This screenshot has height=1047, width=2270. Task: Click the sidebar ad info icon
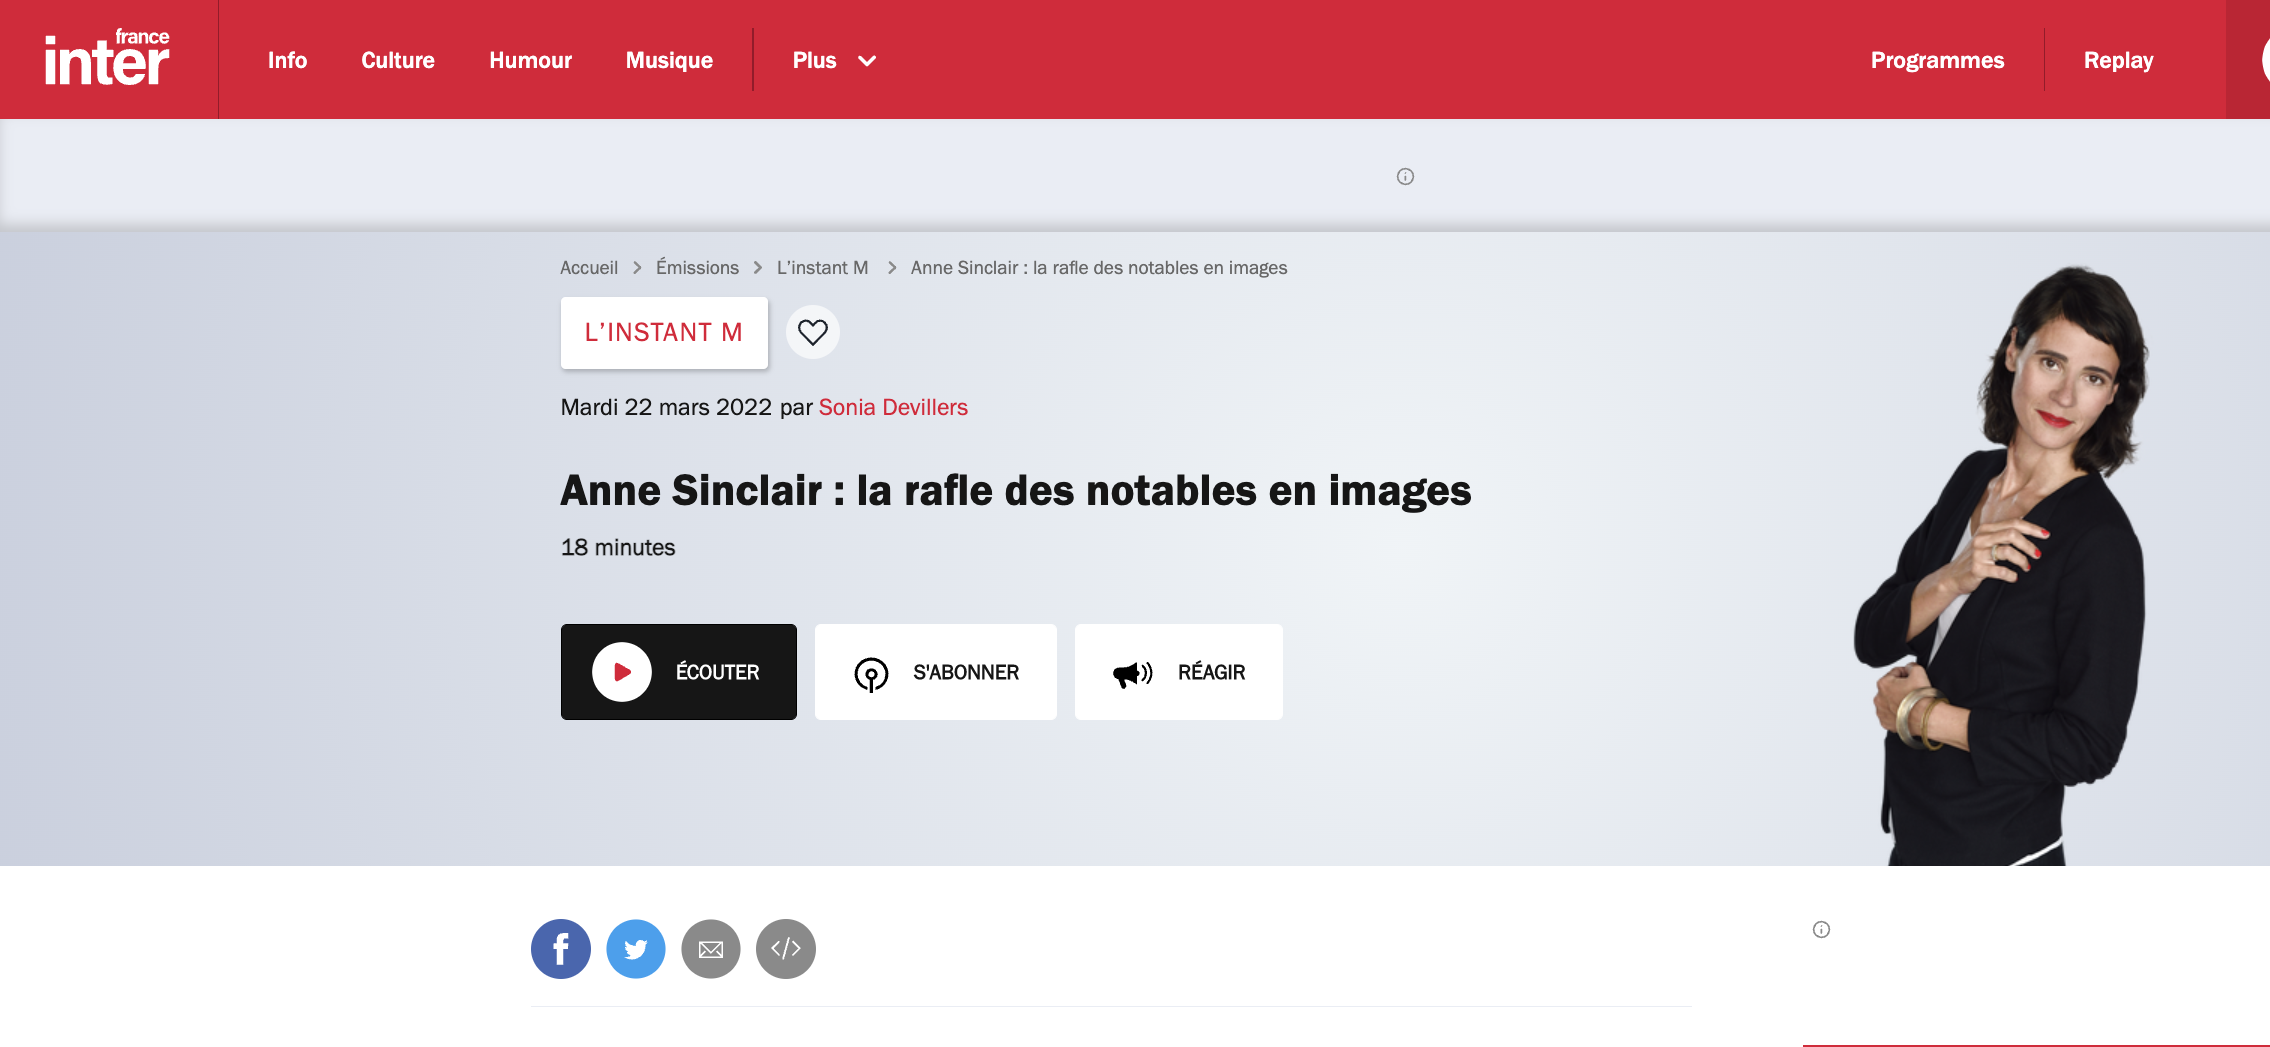point(1821,930)
